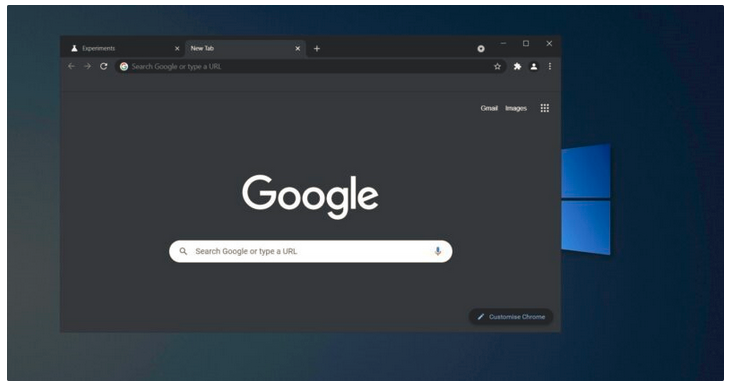Select the New Tab tab

click(x=245, y=48)
